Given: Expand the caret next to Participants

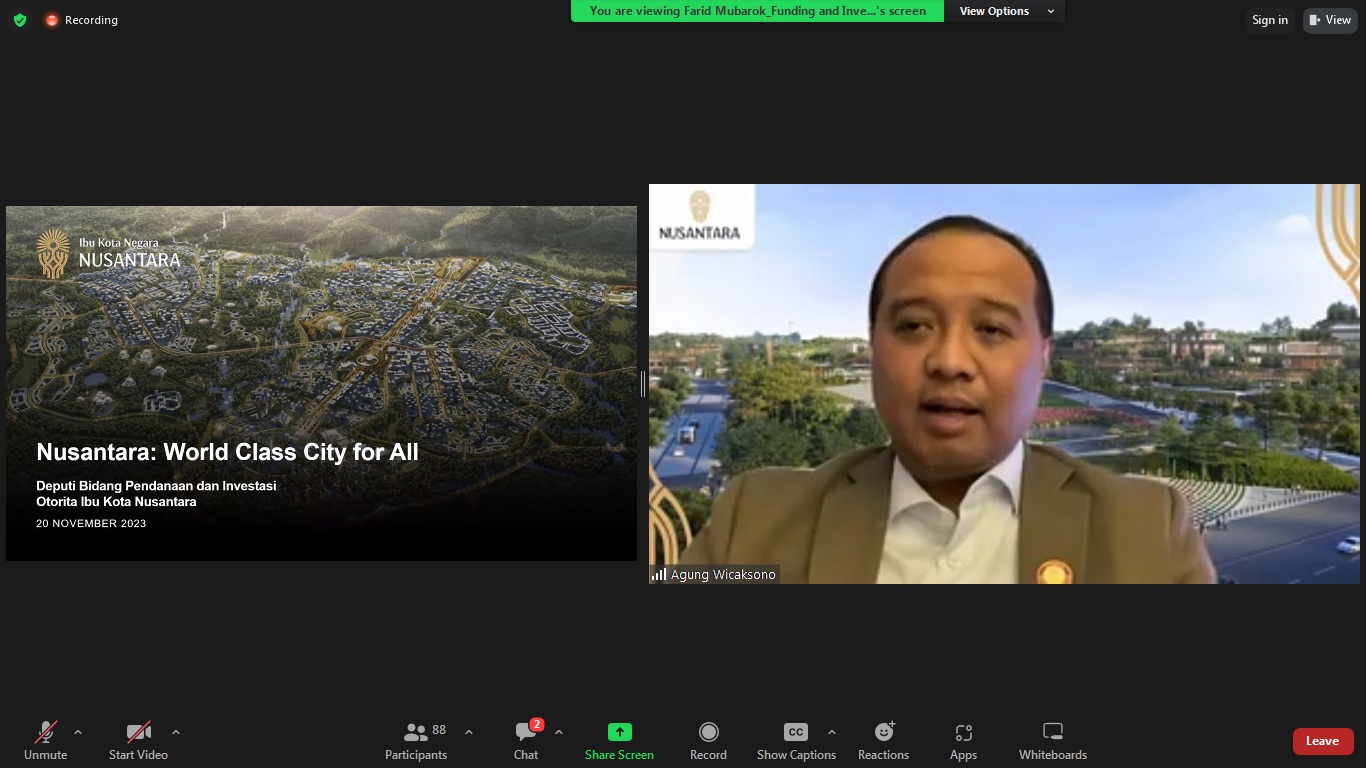Looking at the screenshot, I should 469,732.
